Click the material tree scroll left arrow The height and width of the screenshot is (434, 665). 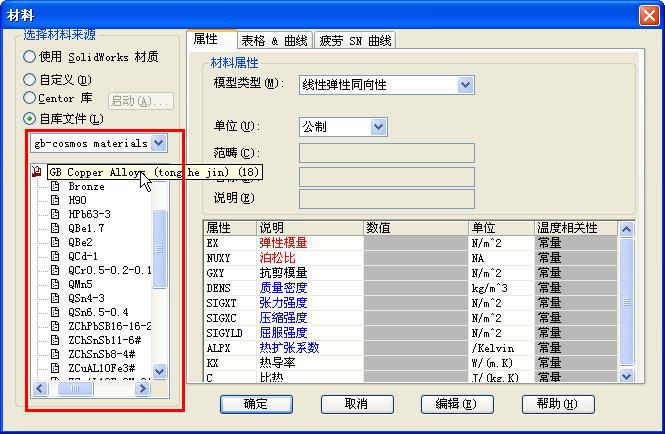(40, 388)
